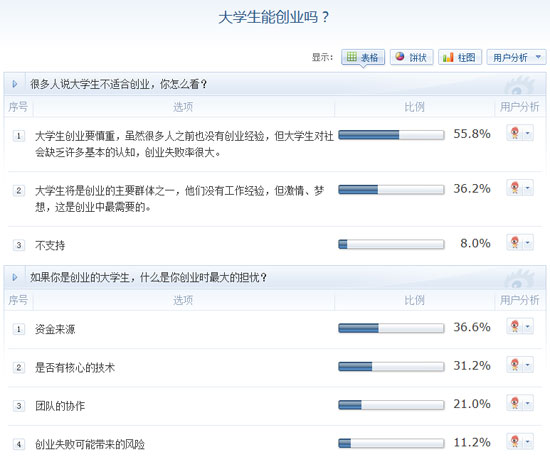Collapse the 很多人说大学生不适合创业 question section
Screen dimensions: 550x462
[x=15, y=84]
